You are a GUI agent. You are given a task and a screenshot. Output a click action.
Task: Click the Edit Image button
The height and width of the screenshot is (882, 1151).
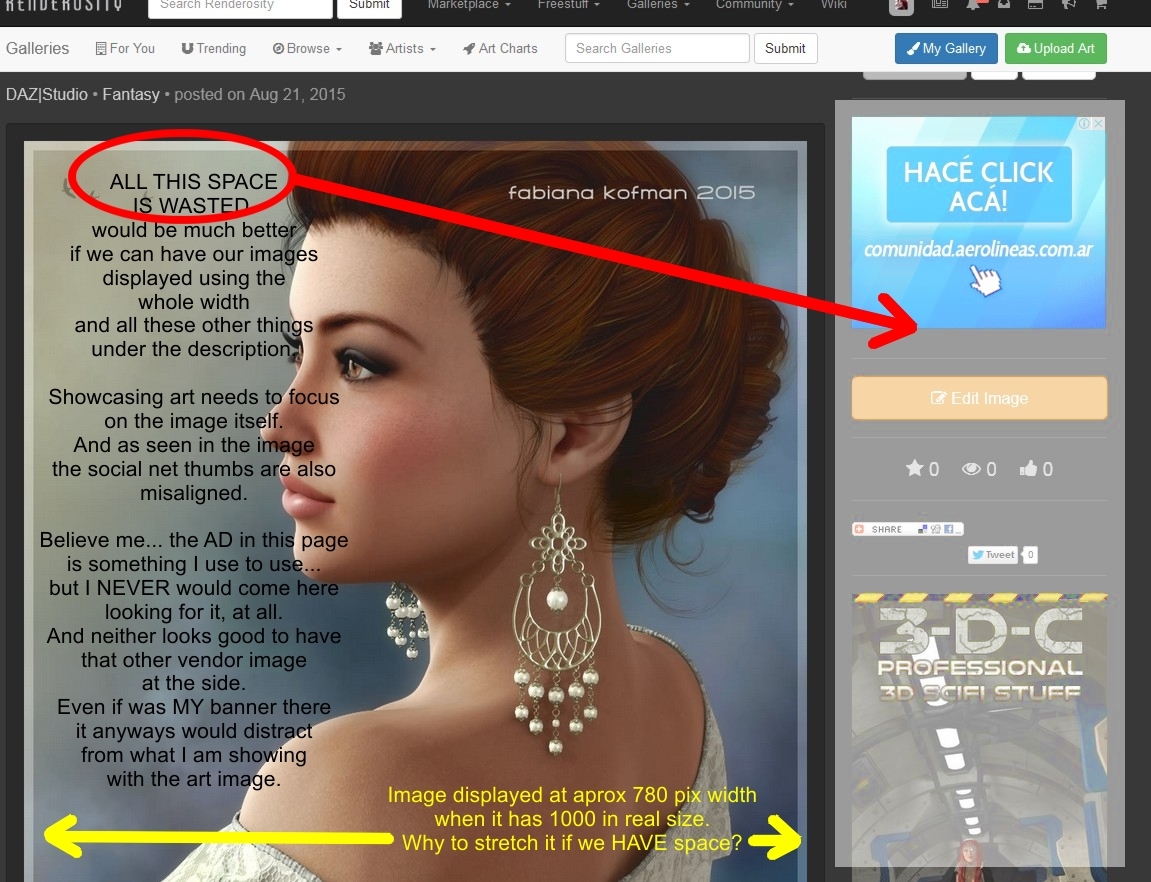[x=979, y=398]
